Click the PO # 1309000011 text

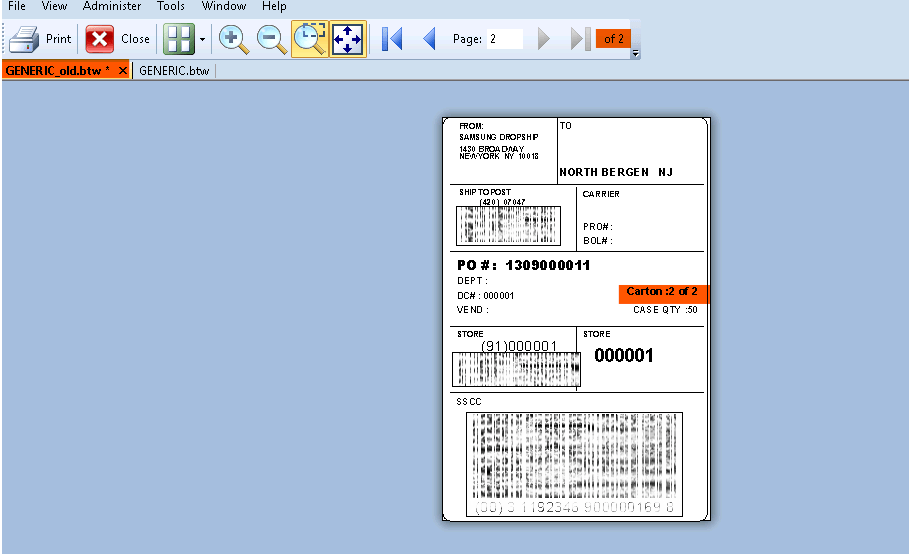click(523, 265)
